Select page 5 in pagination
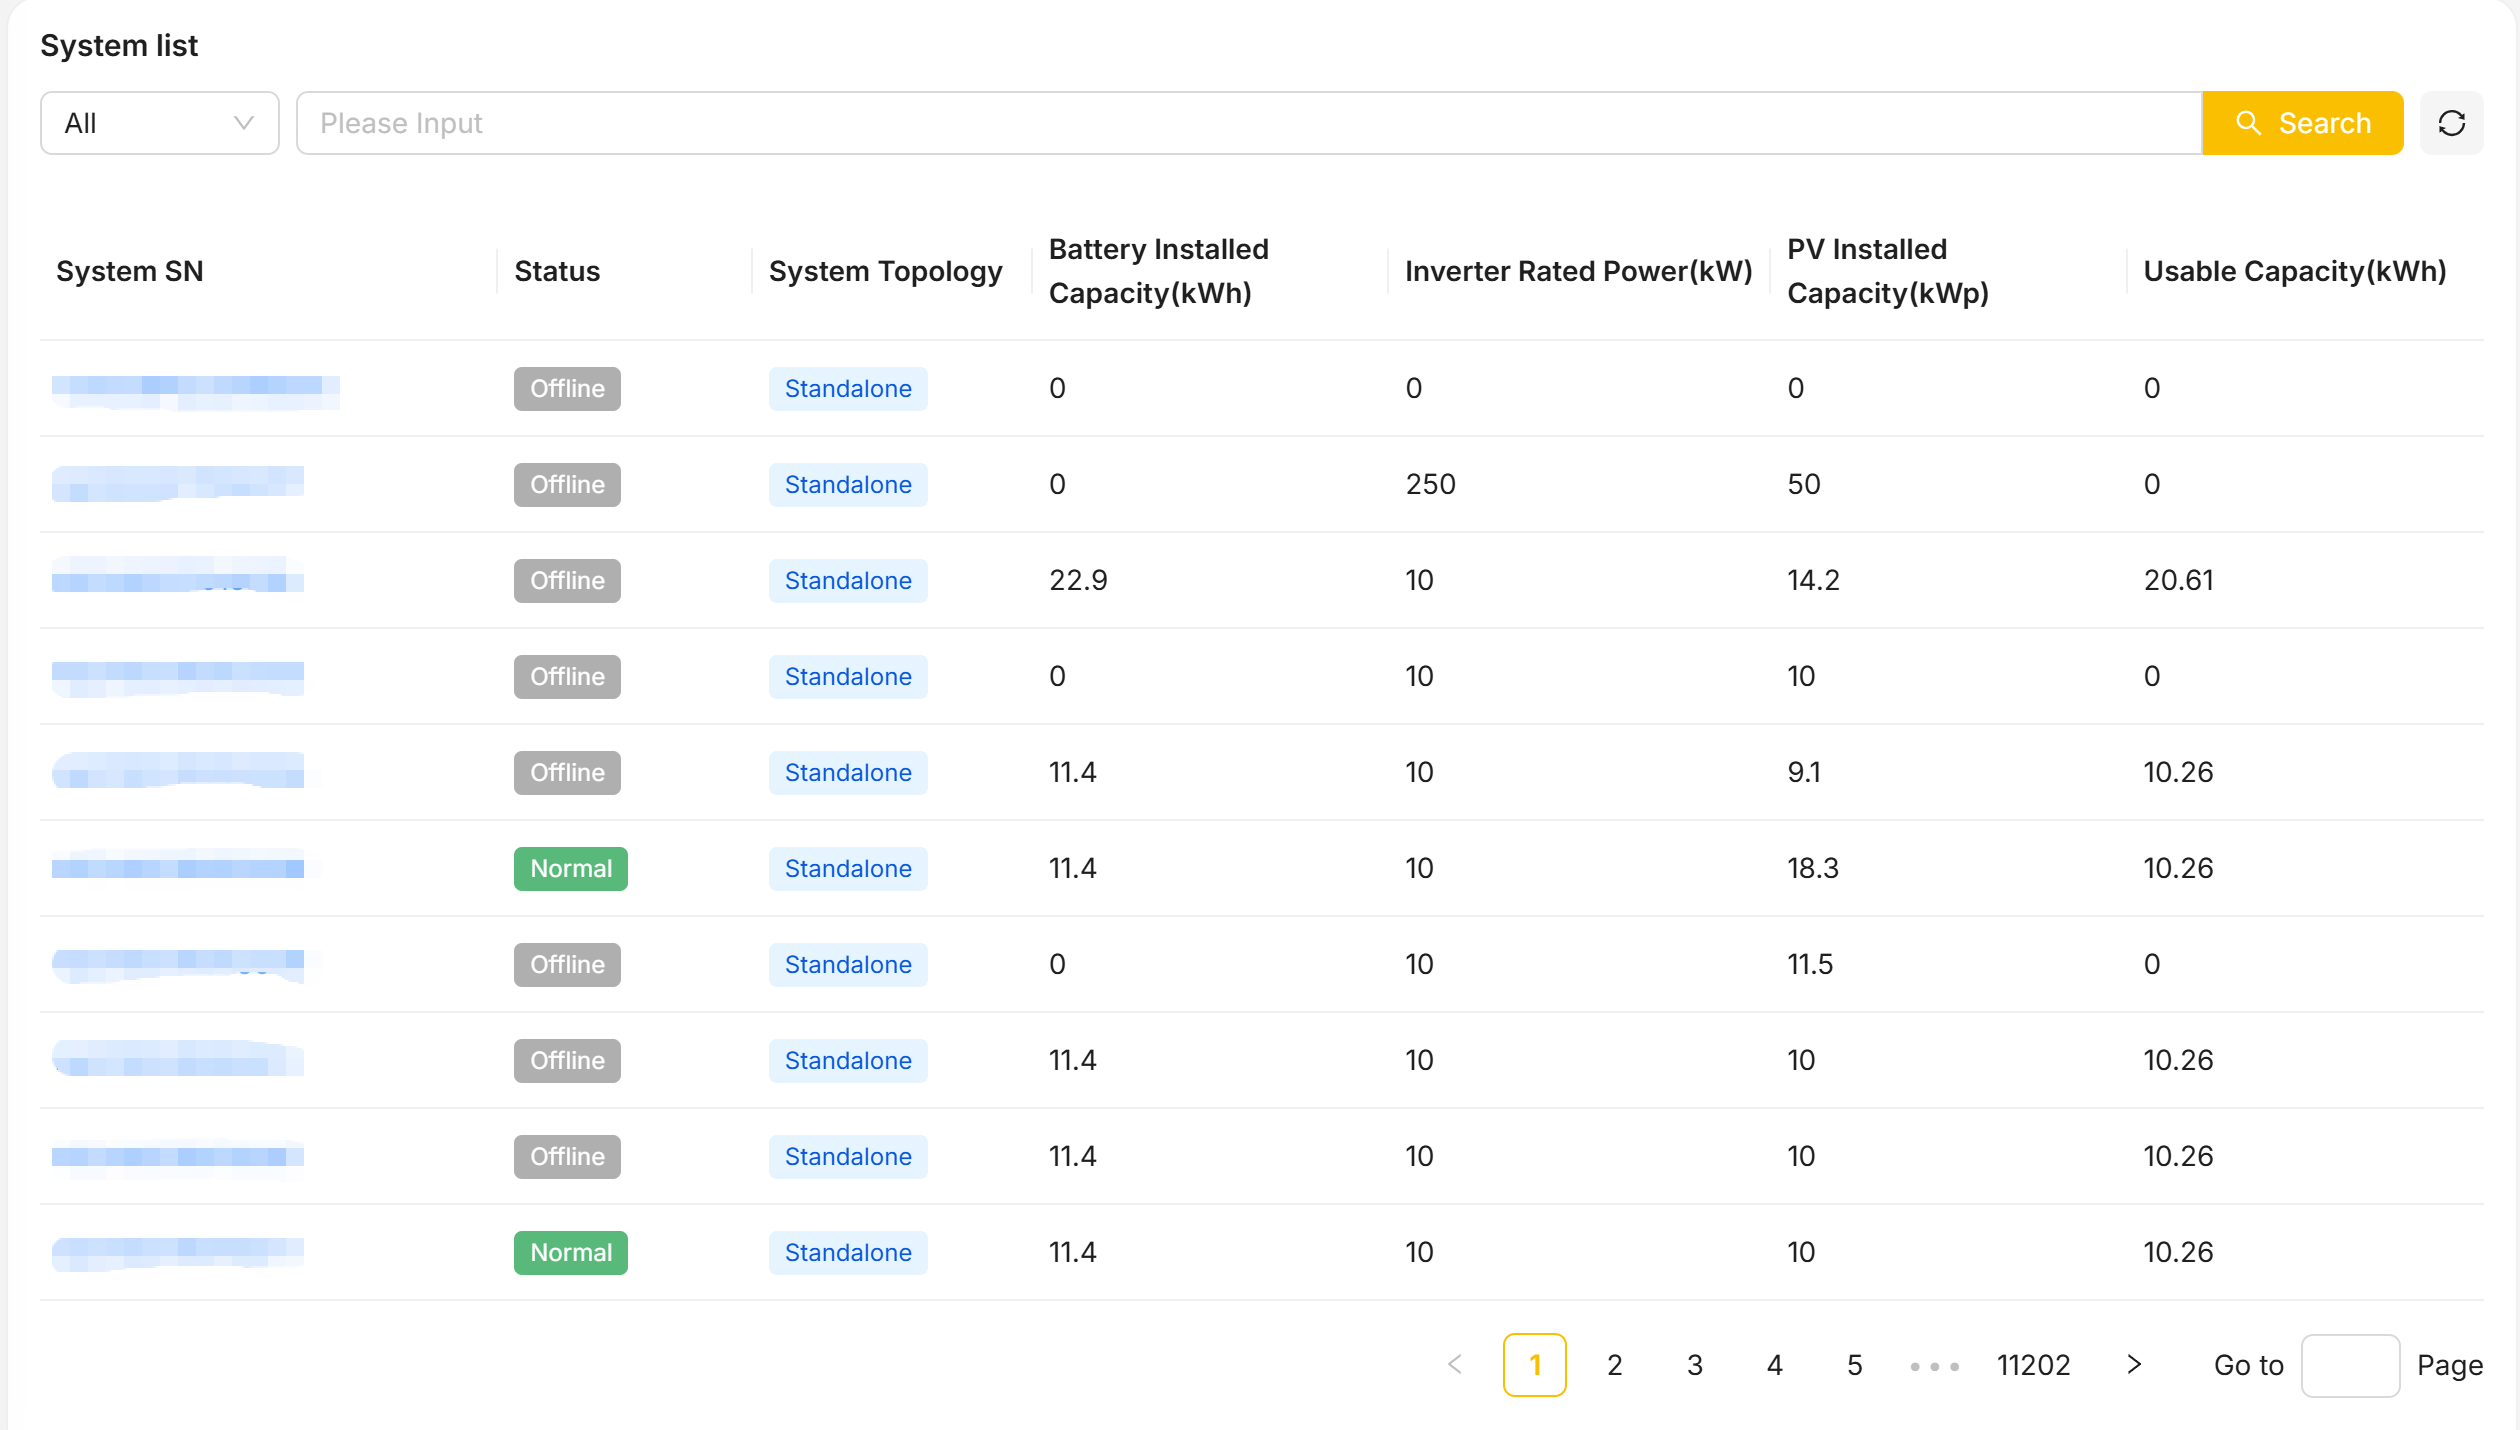 [x=1854, y=1364]
